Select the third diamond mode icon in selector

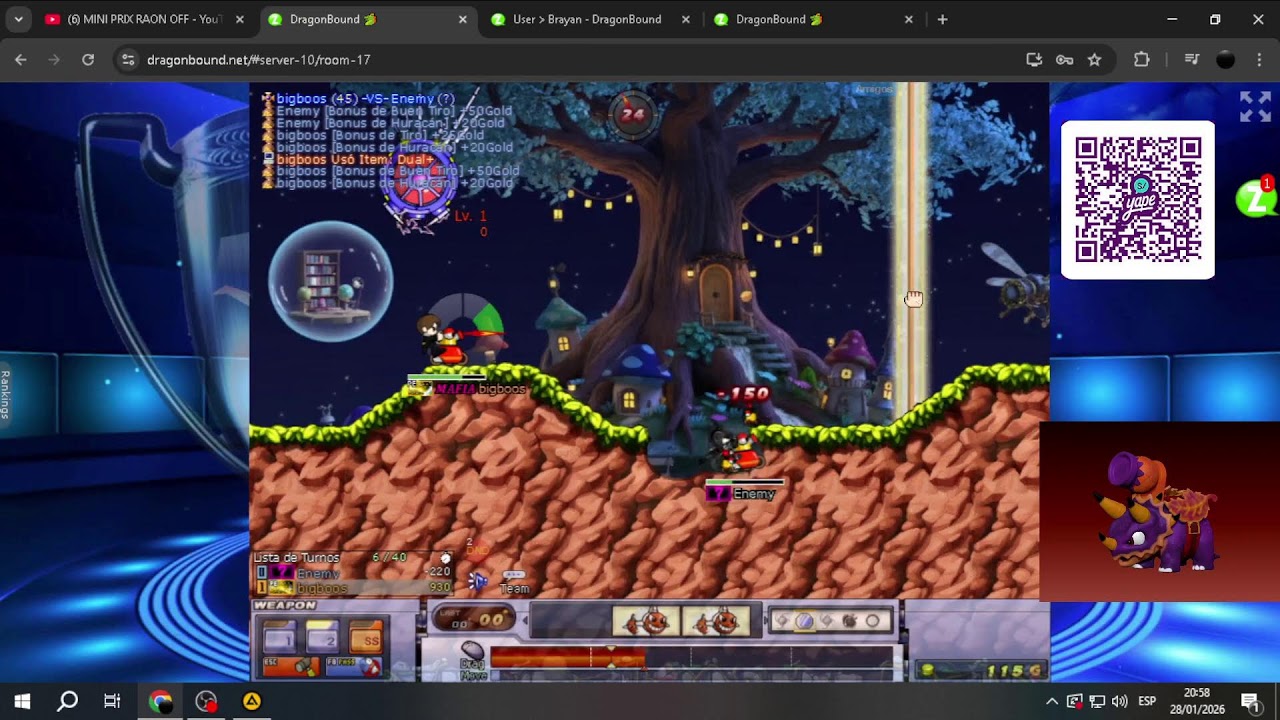pyautogui.click(x=827, y=621)
